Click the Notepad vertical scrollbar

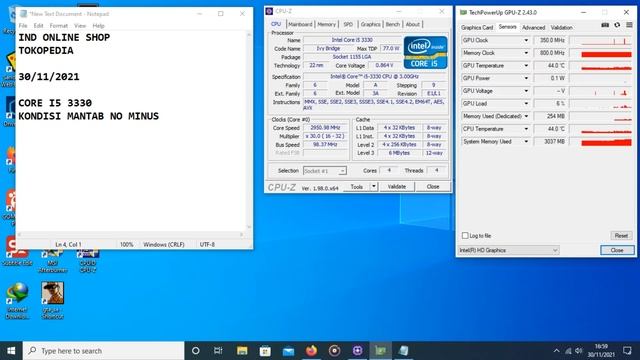pos(249,131)
